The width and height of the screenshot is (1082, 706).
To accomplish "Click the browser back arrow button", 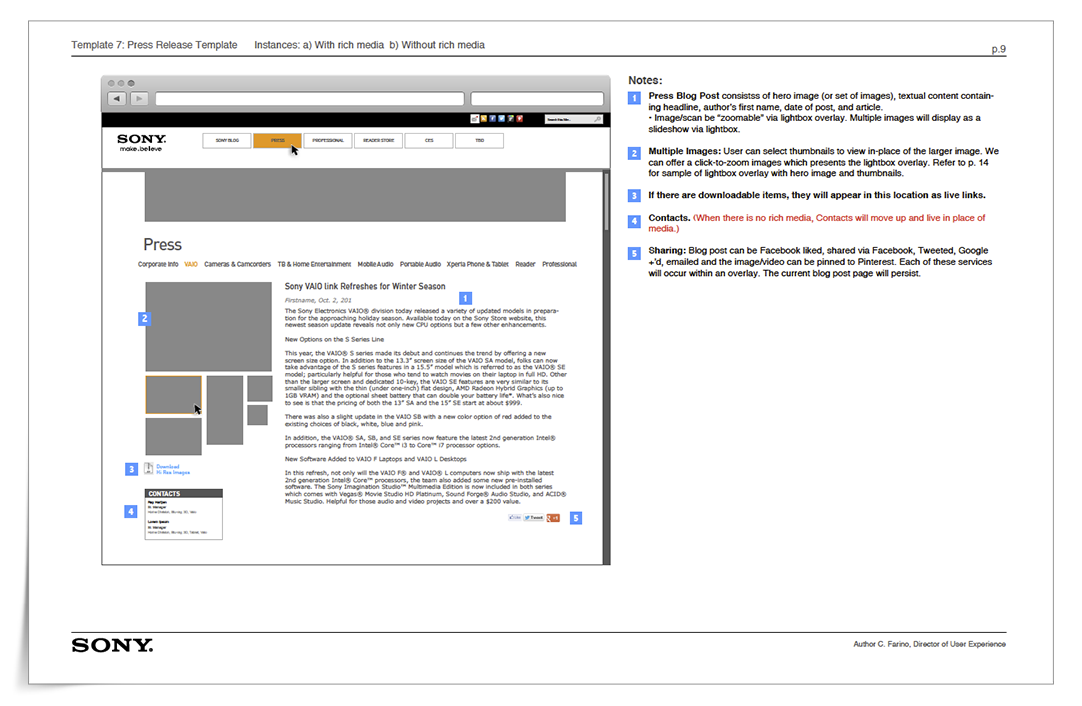I will click(117, 99).
